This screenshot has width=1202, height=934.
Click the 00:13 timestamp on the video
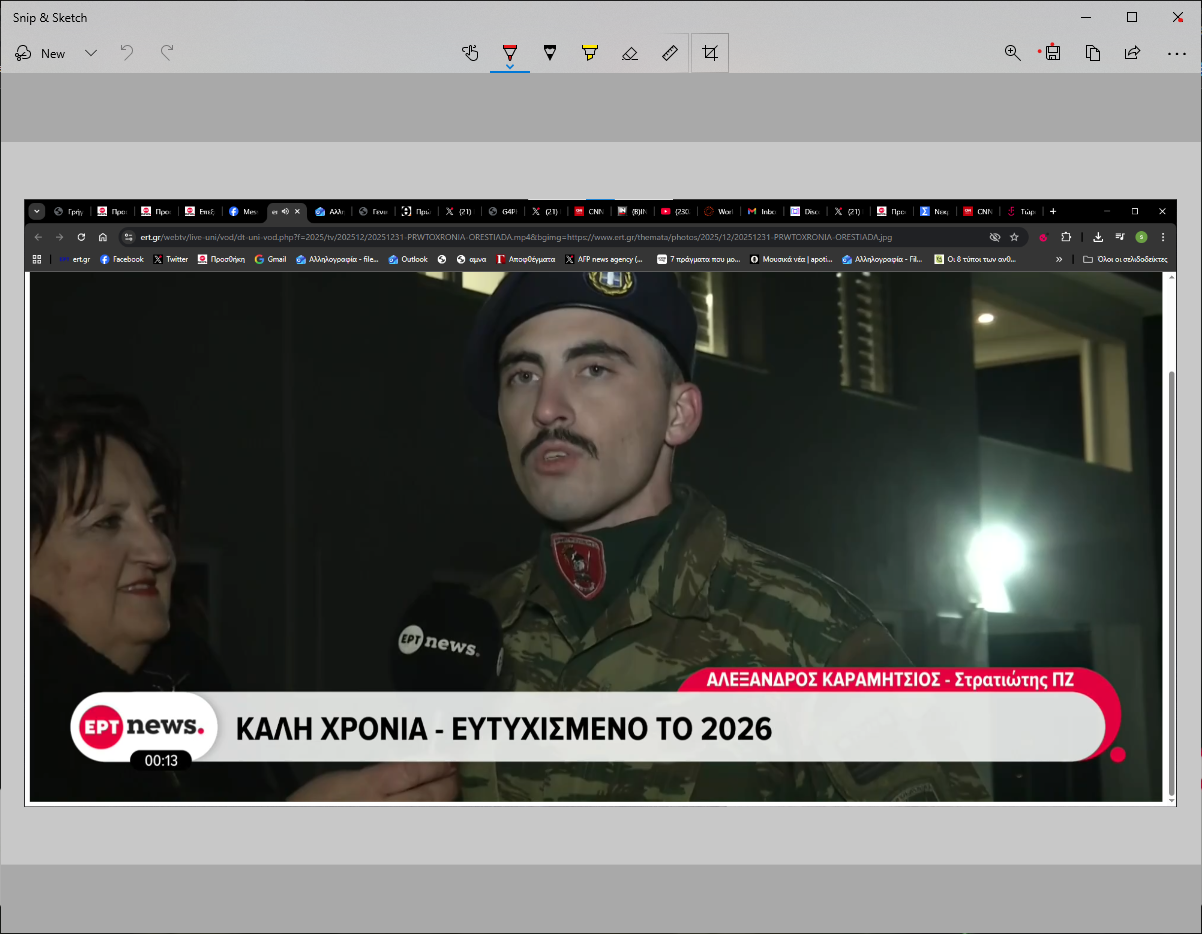tap(161, 761)
